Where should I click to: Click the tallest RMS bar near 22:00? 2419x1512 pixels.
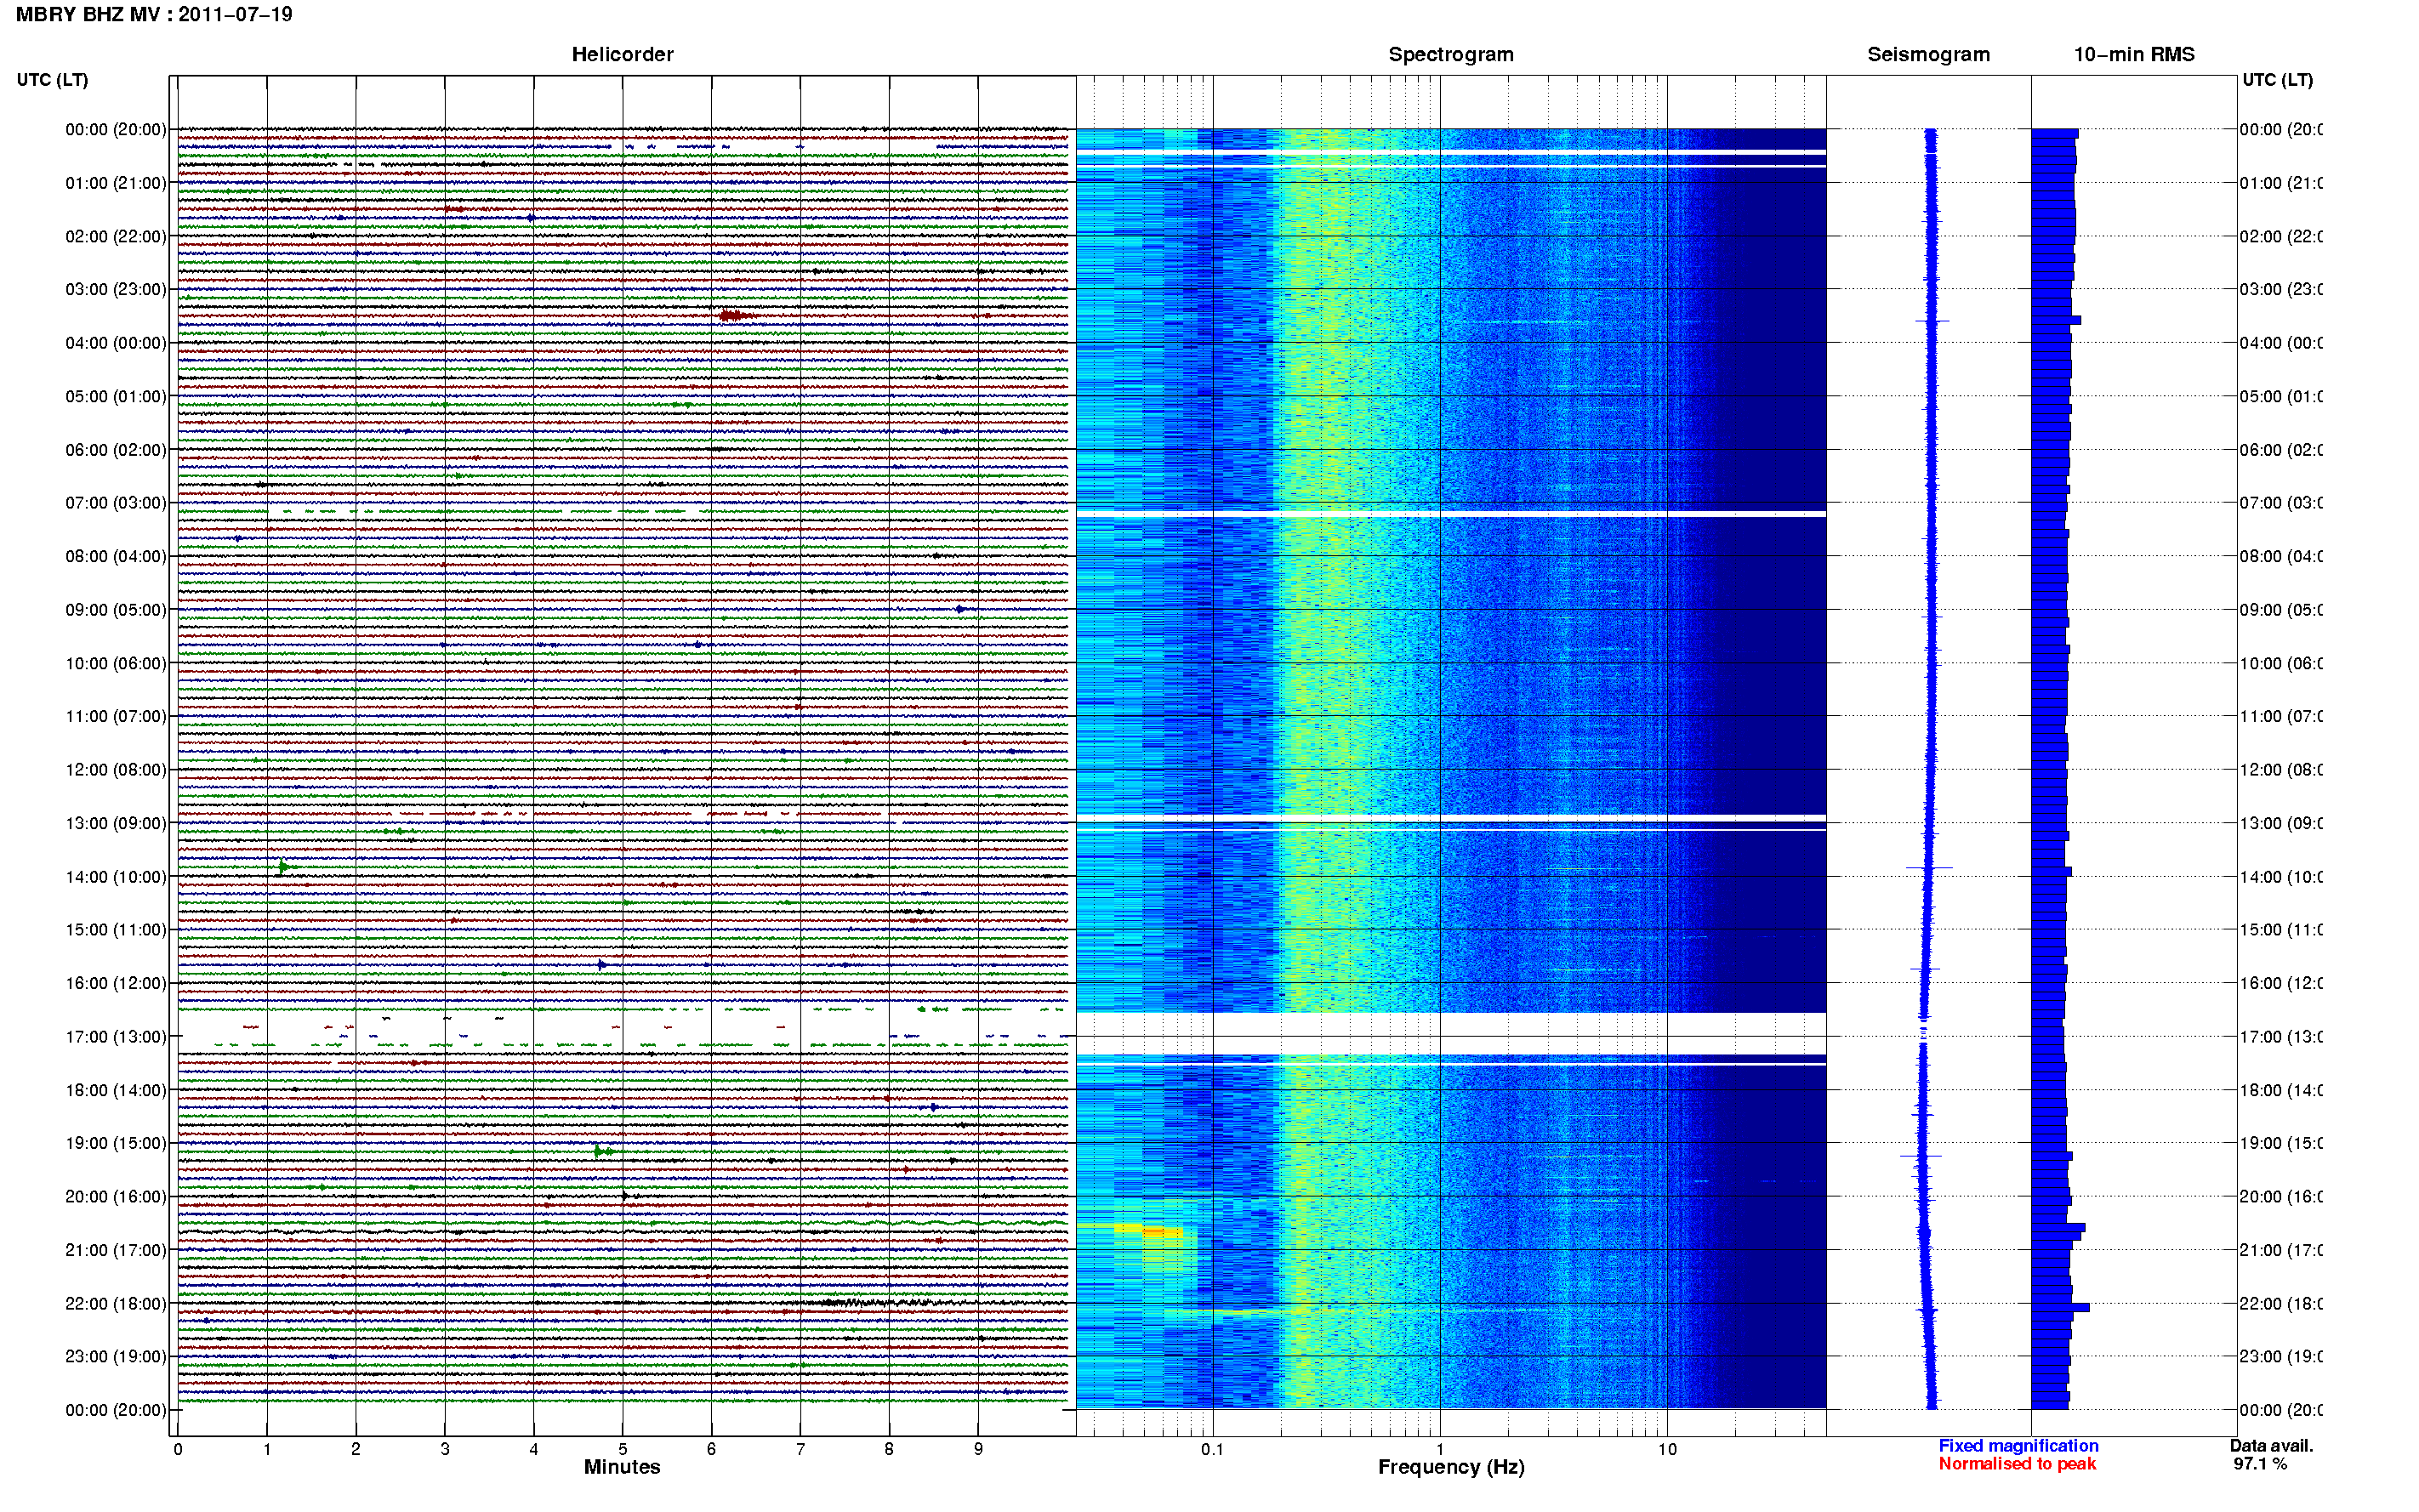pyautogui.click(x=2061, y=1307)
